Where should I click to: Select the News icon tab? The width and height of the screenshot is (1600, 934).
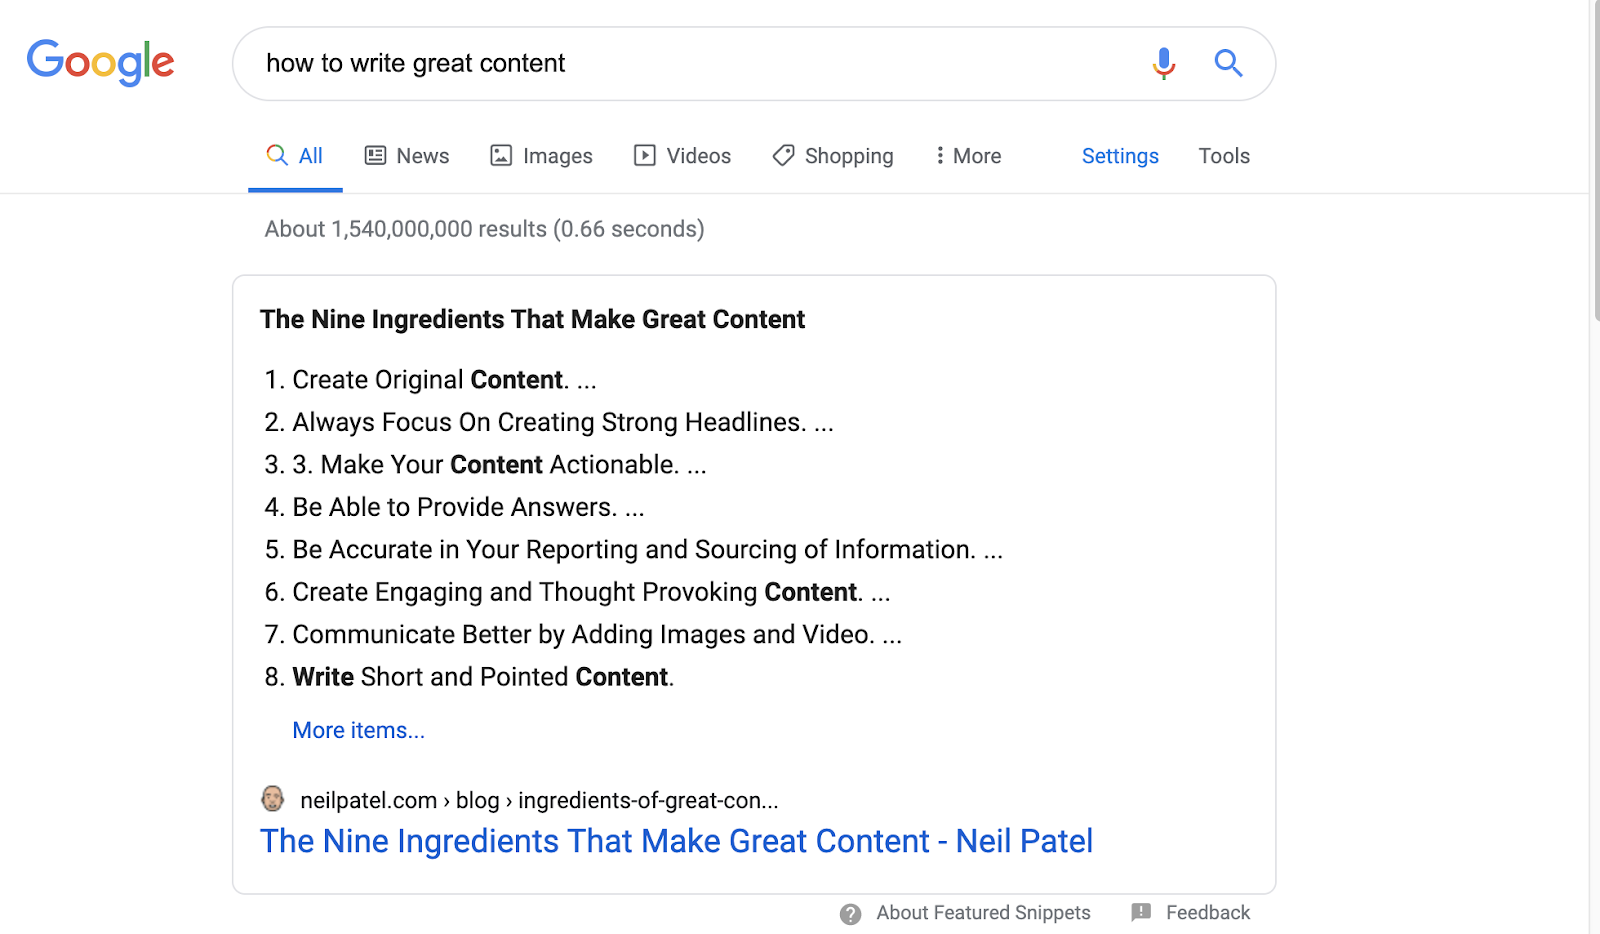(375, 155)
